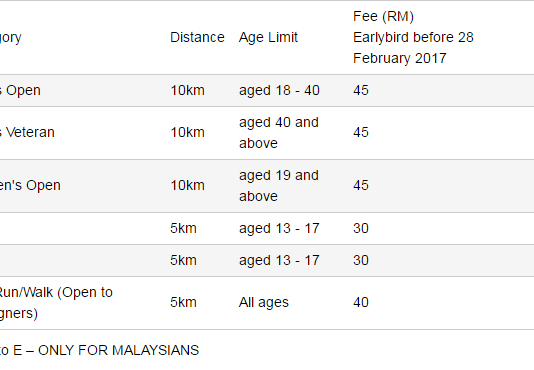Click the second fee 30 cell

coord(361,260)
